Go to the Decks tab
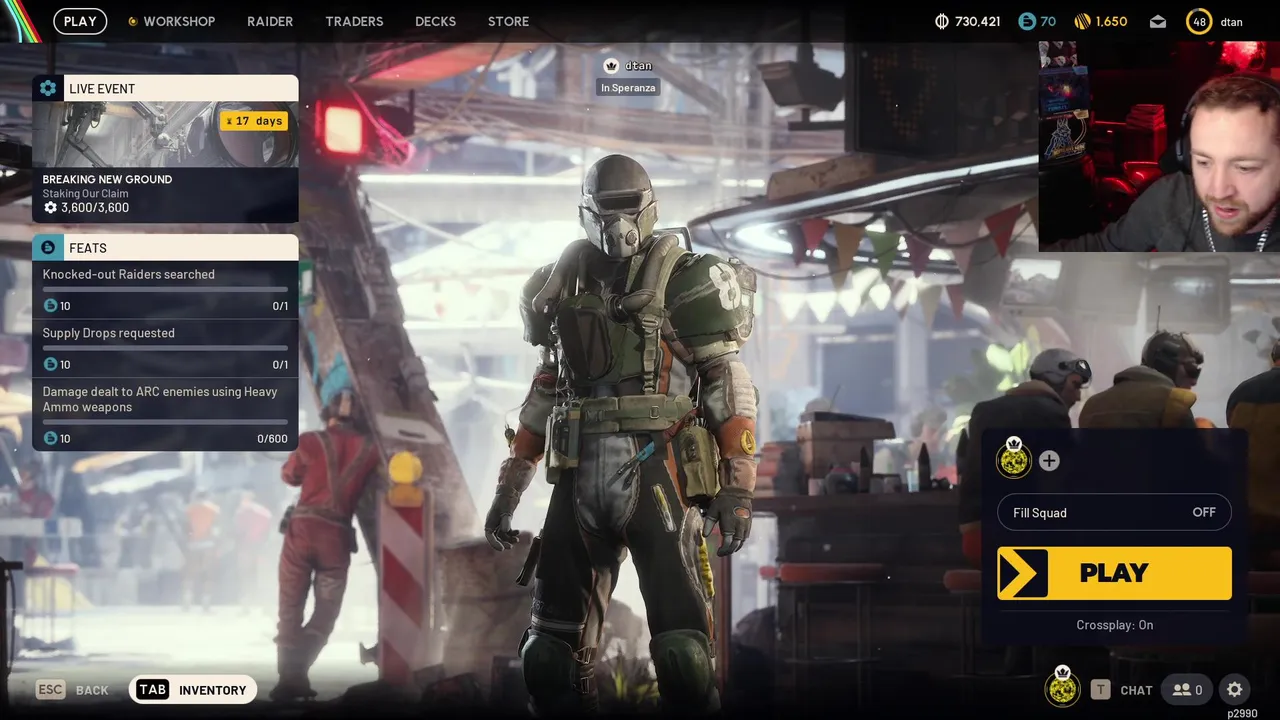This screenshot has height=720, width=1280. 435,21
